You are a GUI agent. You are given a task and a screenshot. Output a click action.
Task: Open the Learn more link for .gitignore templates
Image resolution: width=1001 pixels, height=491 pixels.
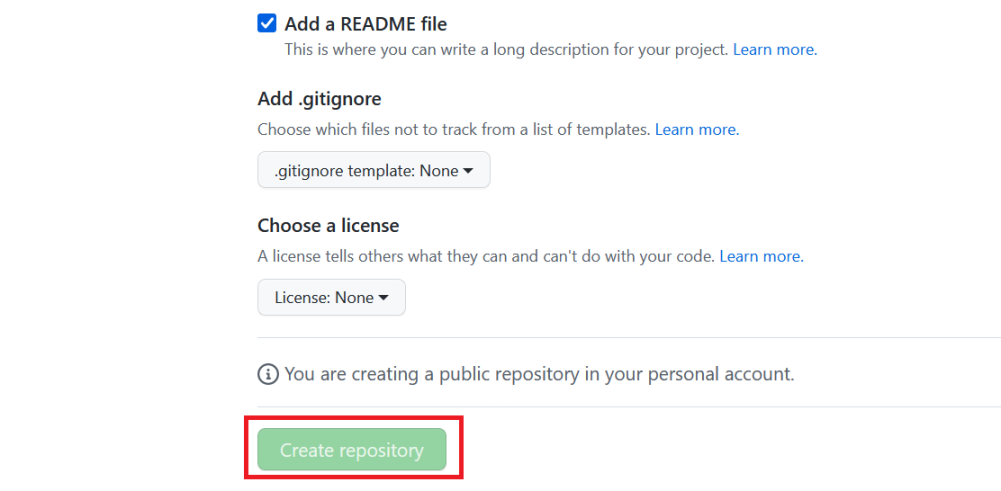[x=697, y=130]
